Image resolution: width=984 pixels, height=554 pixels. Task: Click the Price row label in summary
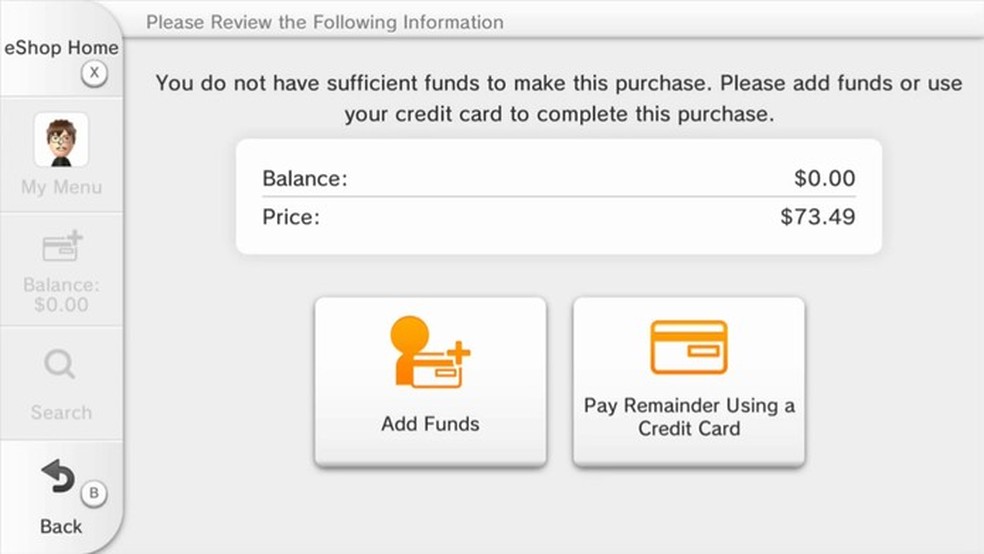tap(291, 216)
